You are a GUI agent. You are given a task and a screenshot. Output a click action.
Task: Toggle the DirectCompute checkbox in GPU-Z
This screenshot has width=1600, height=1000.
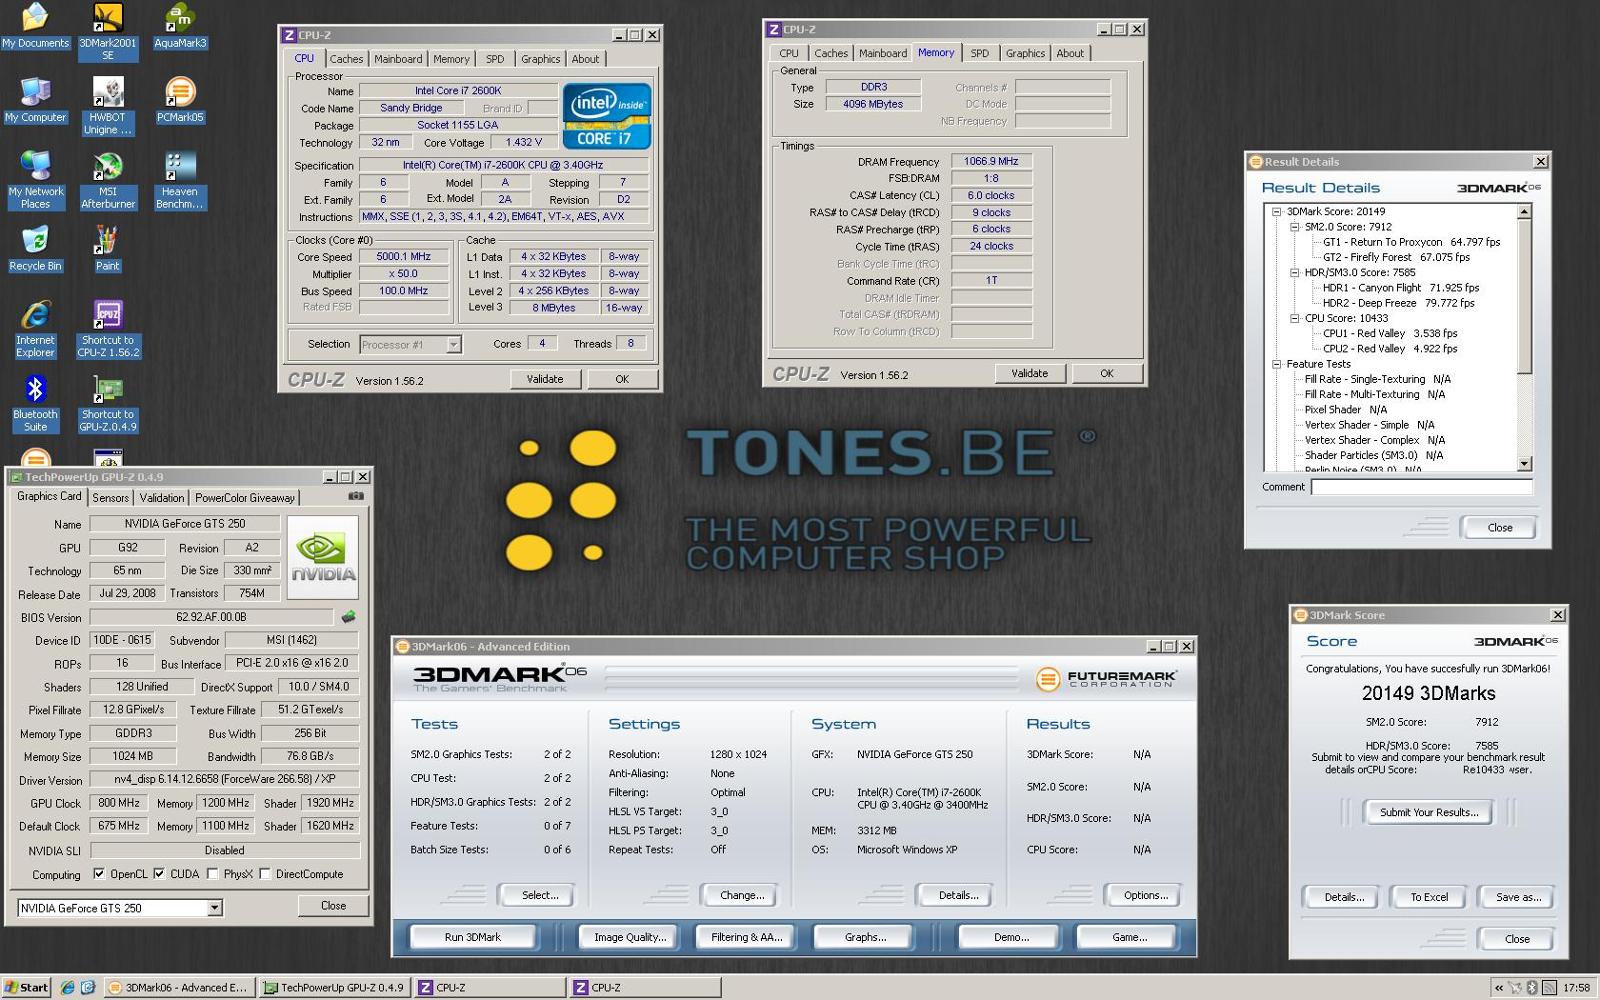pos(265,873)
